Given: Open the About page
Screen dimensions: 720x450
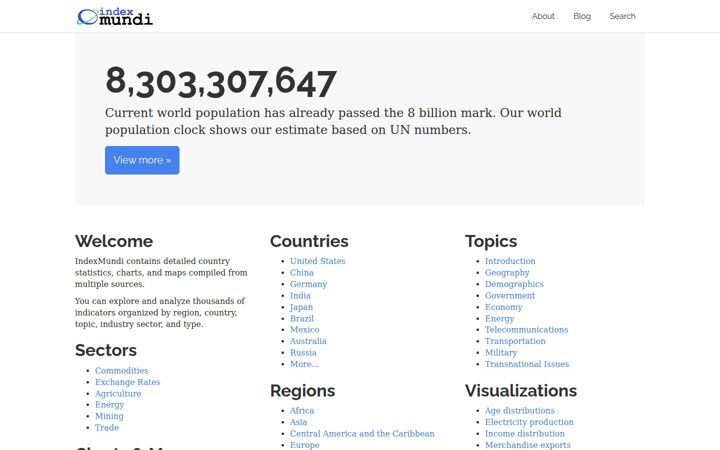Looking at the screenshot, I should (x=543, y=16).
